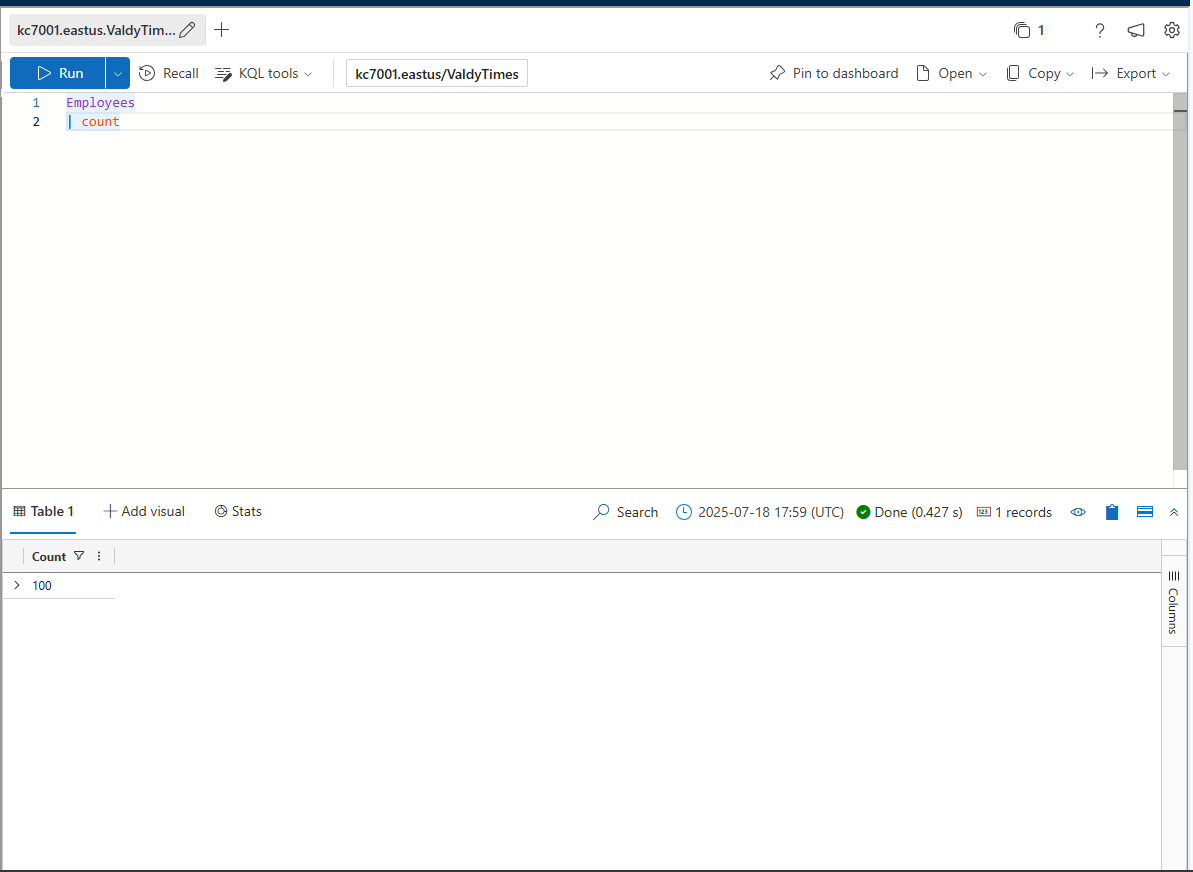Screen dimensions: 1193x872
Task: Open the Count column options menu
Action: point(99,556)
